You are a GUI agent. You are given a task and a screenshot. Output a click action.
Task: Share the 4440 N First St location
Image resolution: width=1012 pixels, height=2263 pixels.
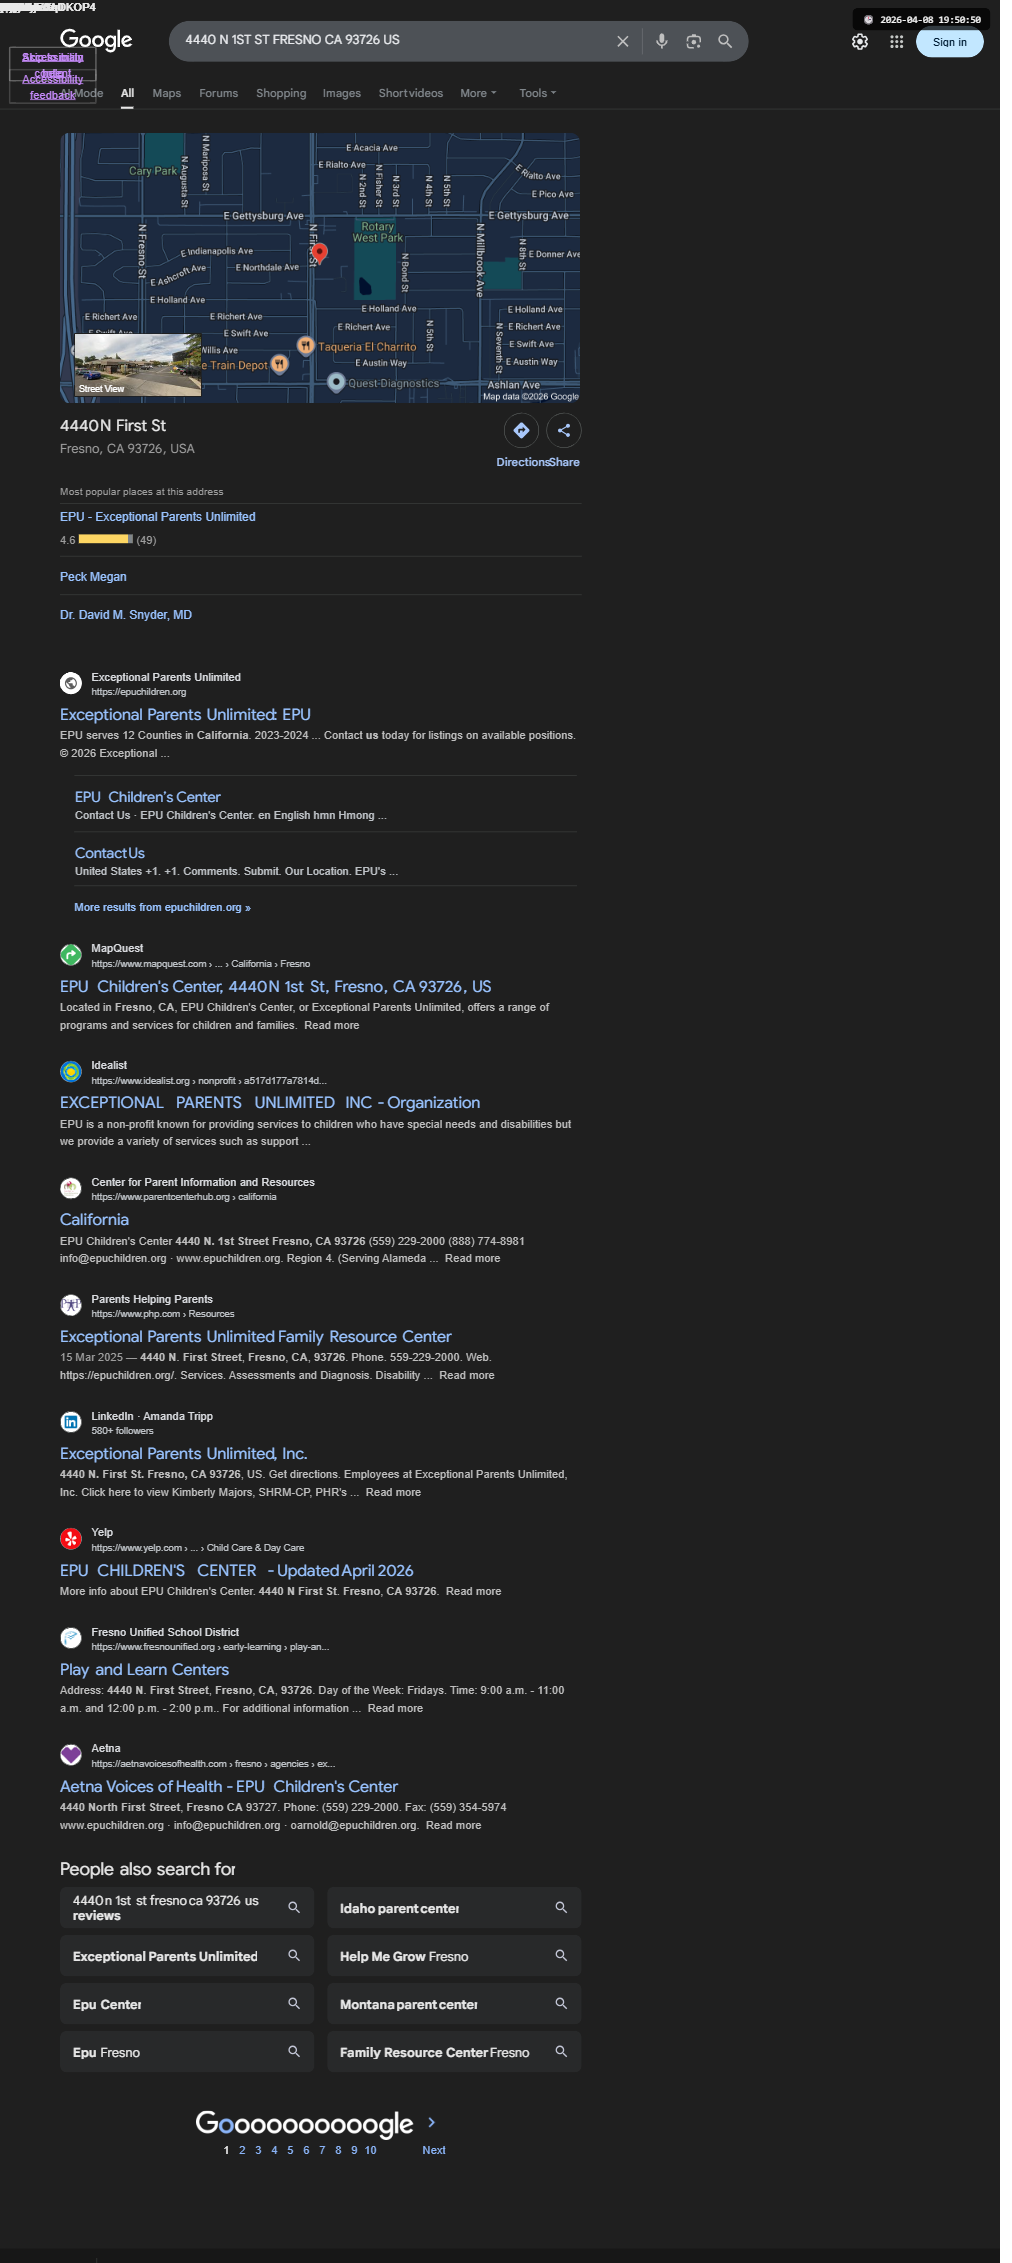[564, 431]
